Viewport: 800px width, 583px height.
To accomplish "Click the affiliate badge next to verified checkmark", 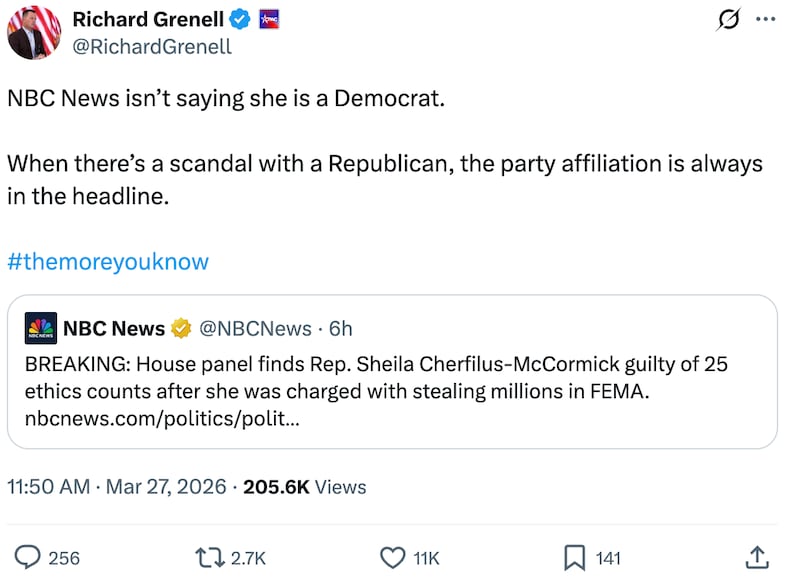I will tap(268, 19).
